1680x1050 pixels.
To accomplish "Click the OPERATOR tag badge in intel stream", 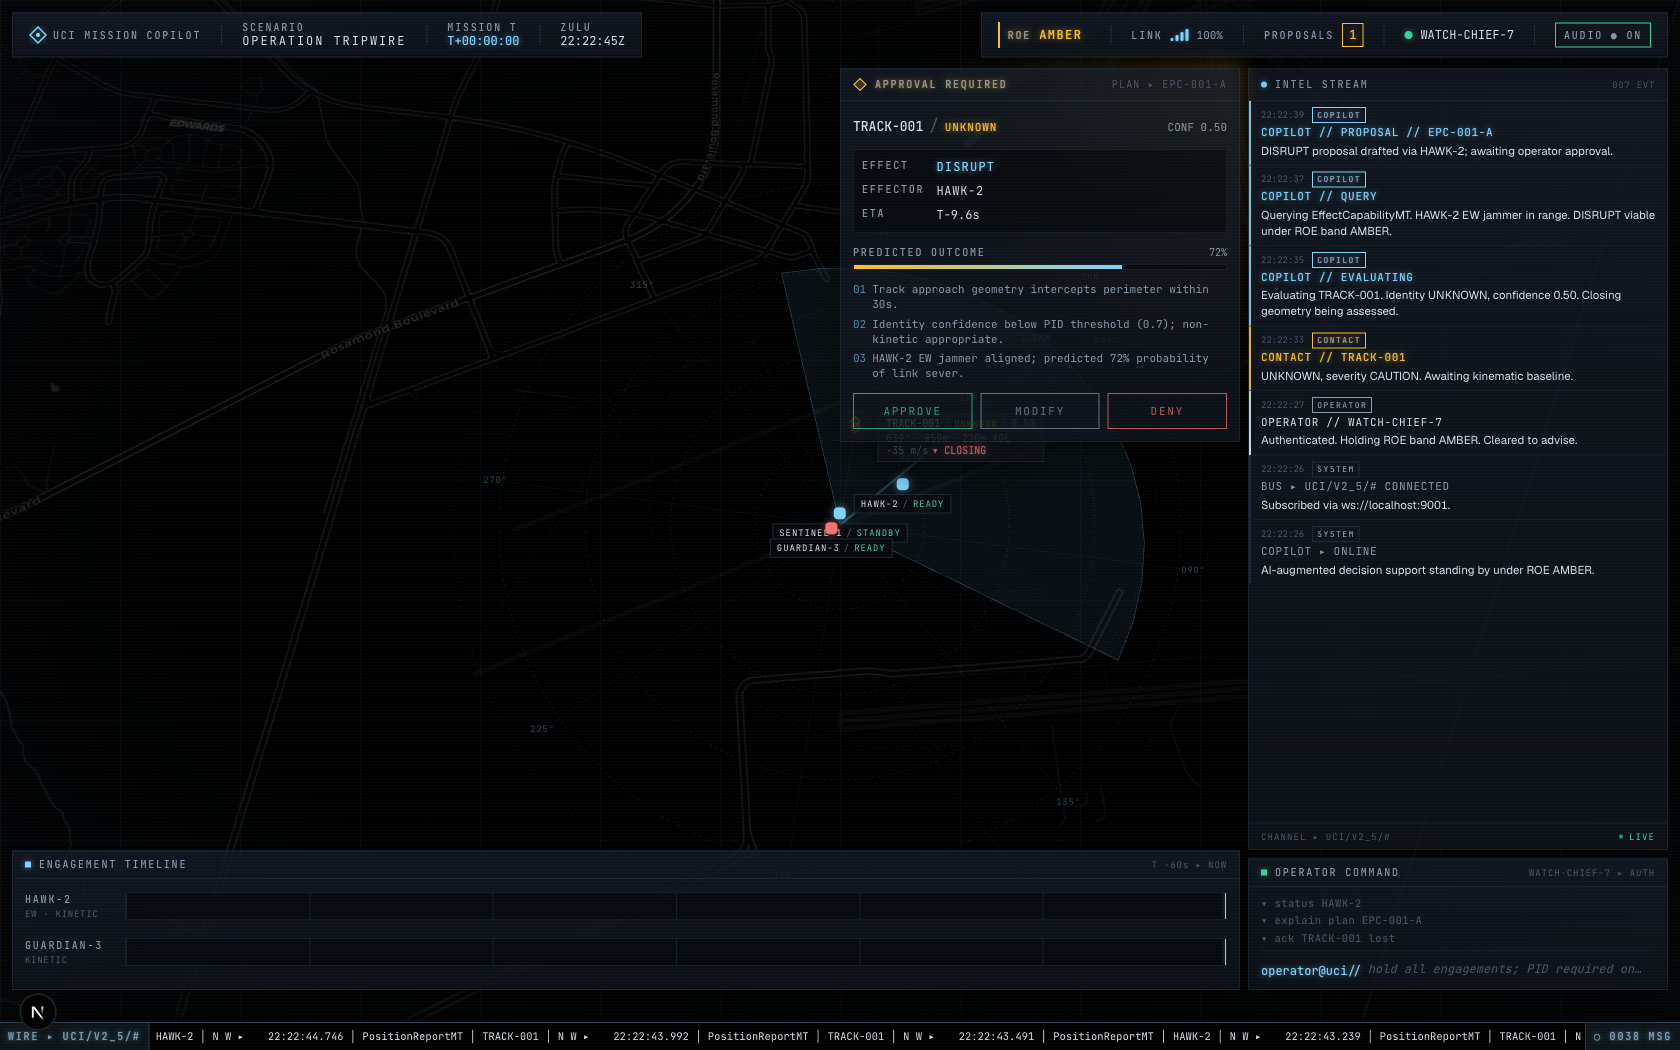I will 1342,405.
